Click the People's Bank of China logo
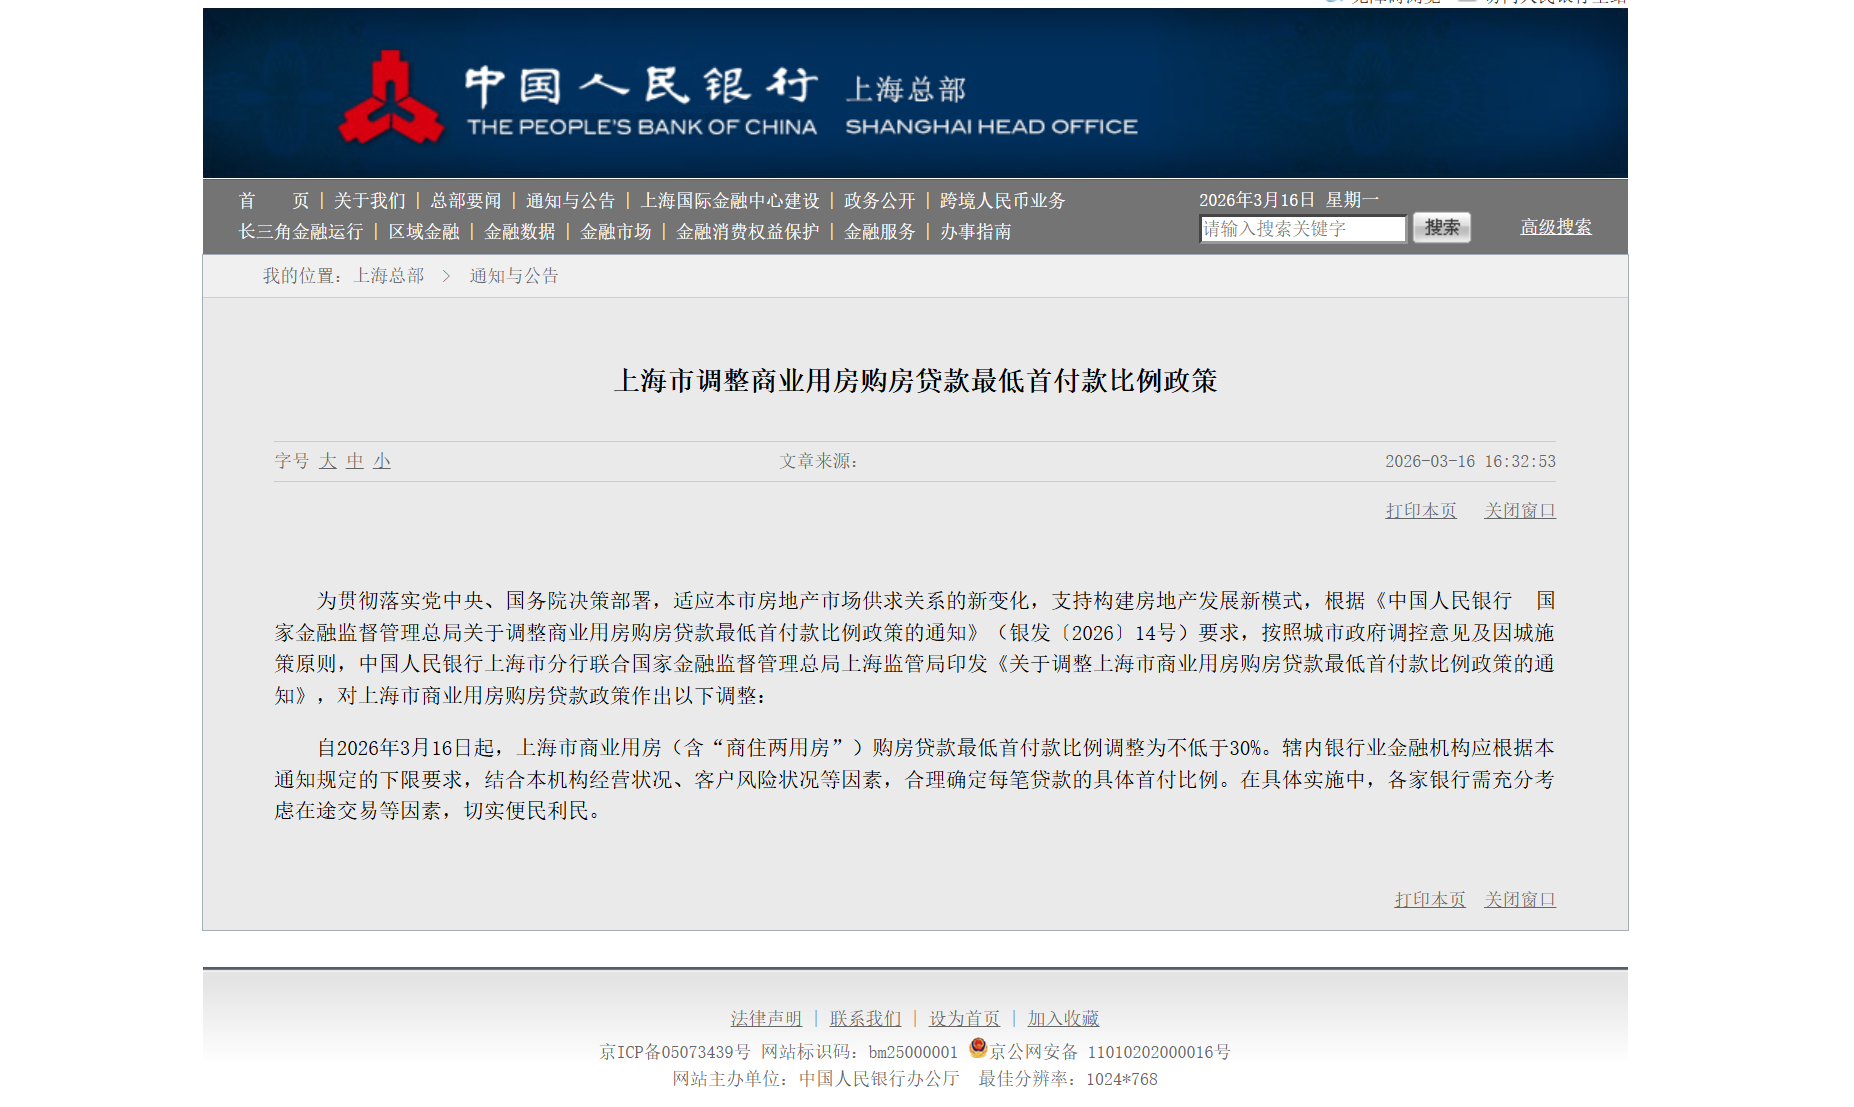The image size is (1854, 1107). click(393, 95)
